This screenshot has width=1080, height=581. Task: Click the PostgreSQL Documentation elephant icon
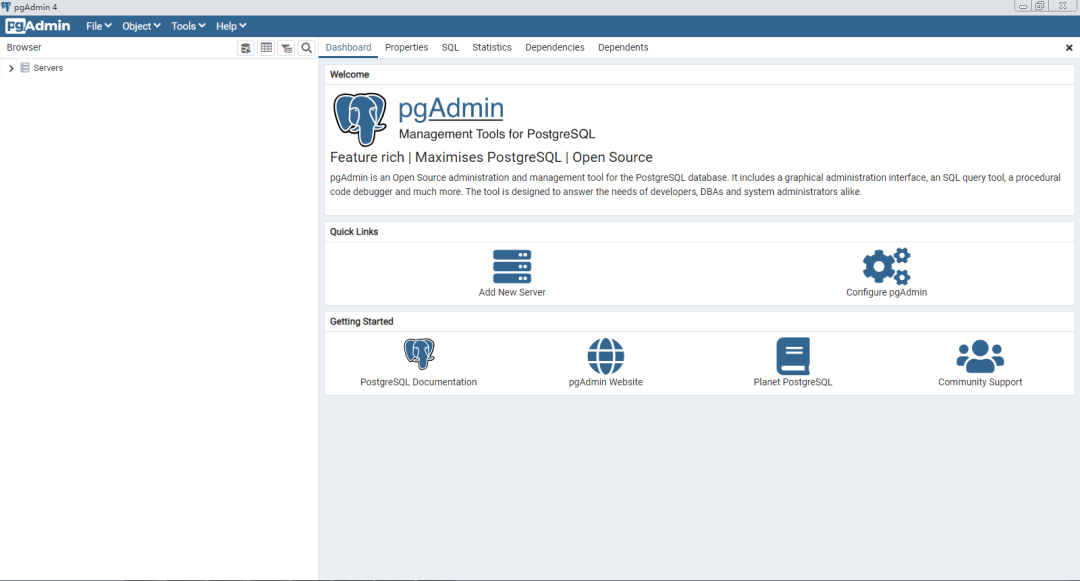pos(419,354)
